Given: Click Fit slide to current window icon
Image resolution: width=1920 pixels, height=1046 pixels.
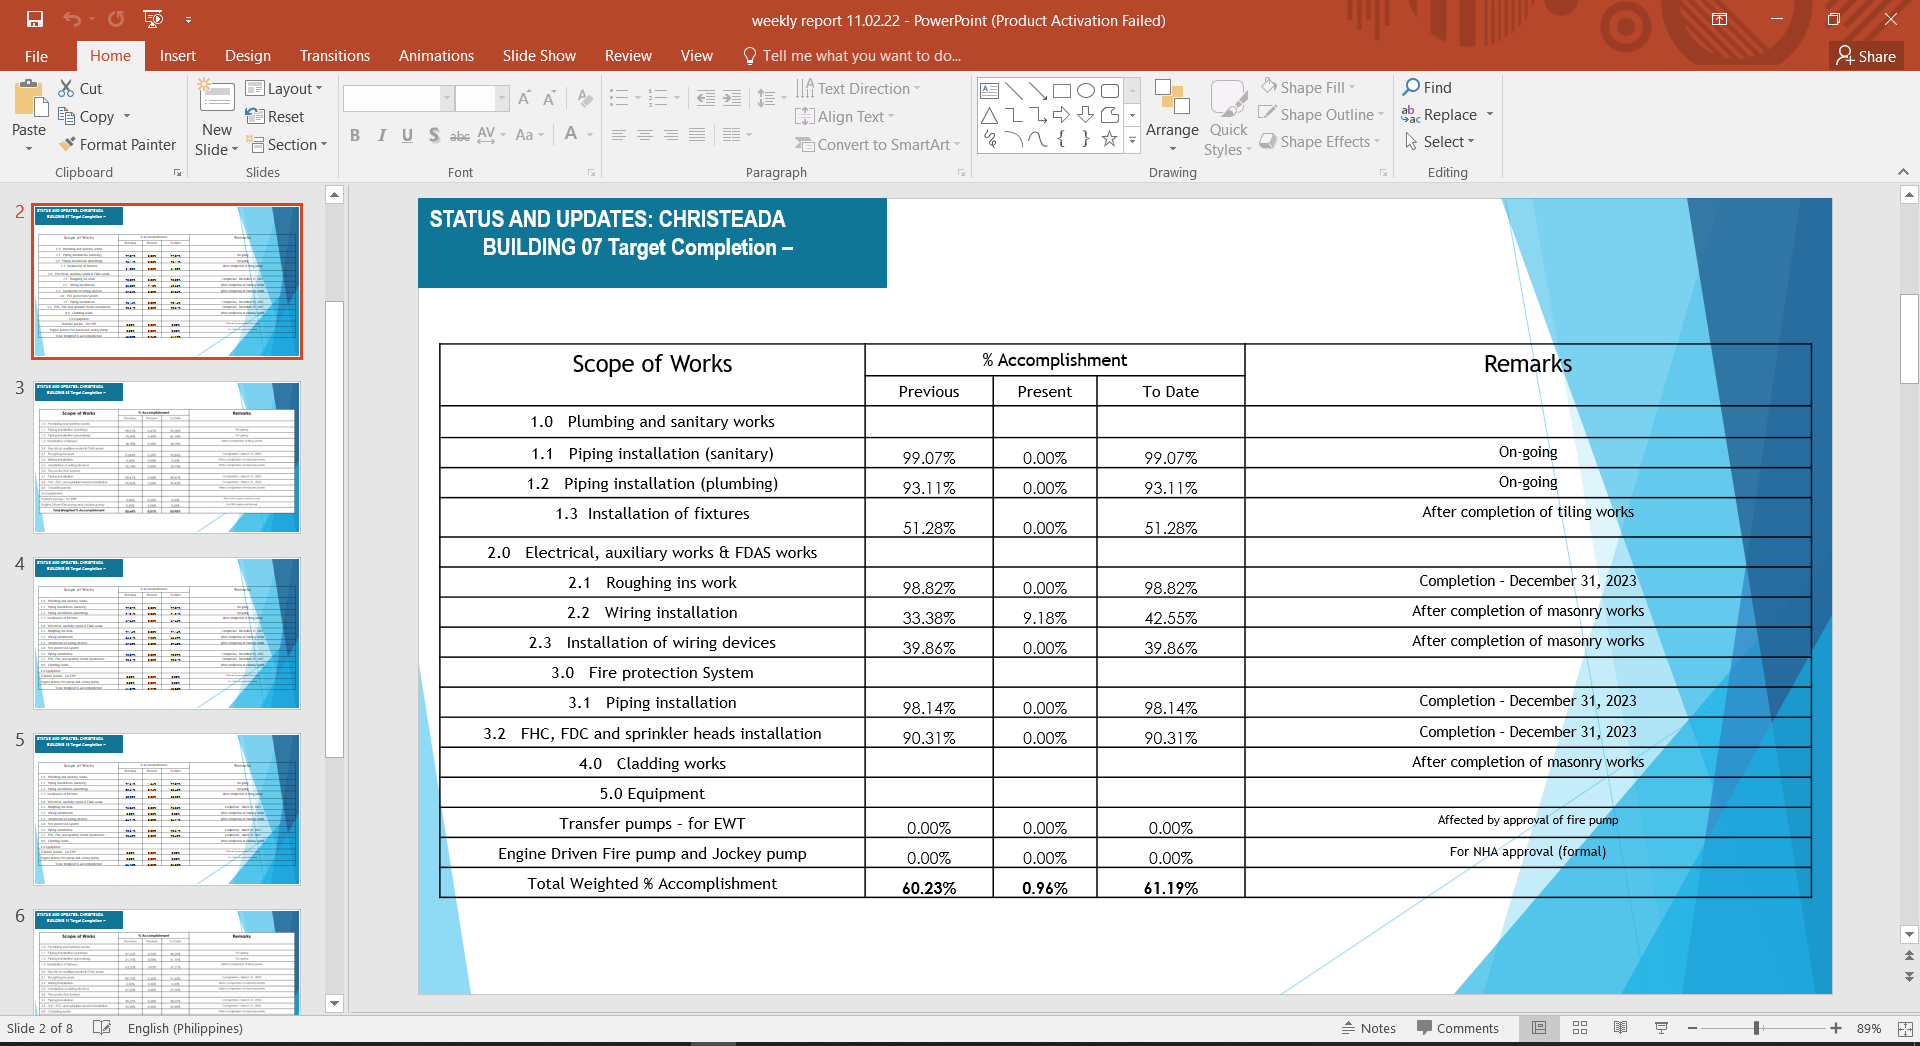Looking at the screenshot, I should coord(1905,1028).
